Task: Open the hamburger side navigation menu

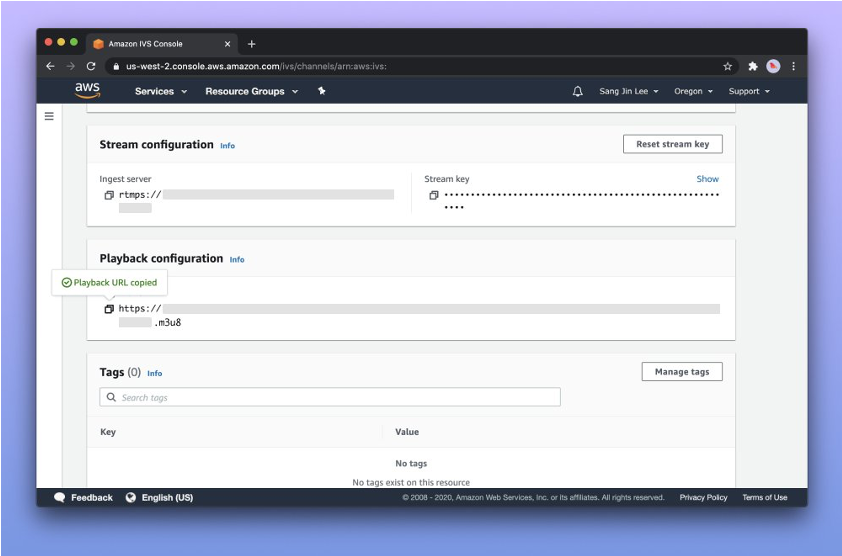Action: click(49, 116)
